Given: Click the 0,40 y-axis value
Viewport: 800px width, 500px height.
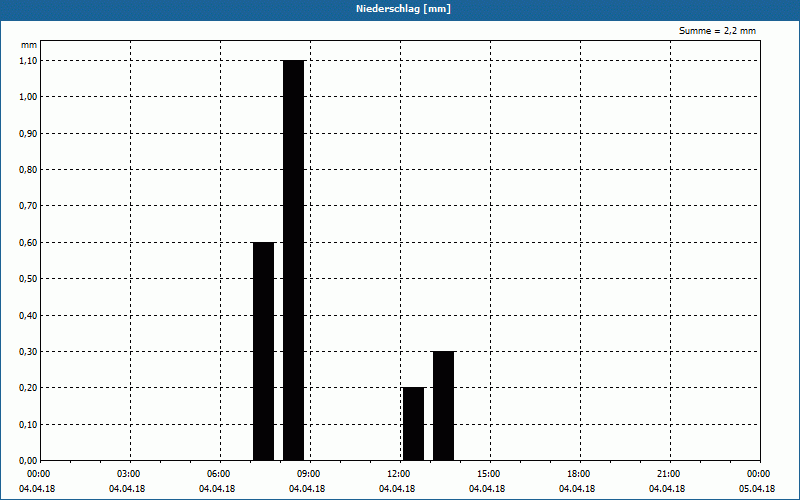Looking at the screenshot, I should (28, 316).
